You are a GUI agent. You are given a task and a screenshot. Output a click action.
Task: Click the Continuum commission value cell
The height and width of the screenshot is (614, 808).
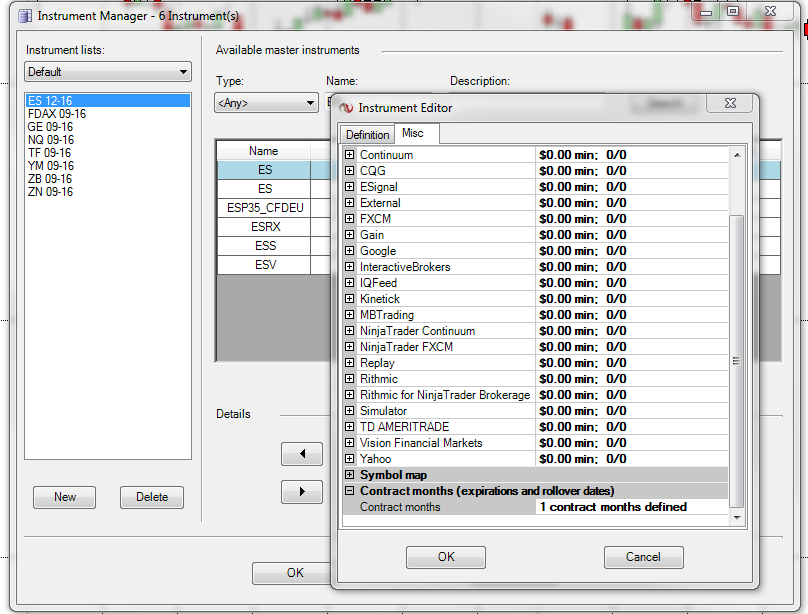(632, 155)
